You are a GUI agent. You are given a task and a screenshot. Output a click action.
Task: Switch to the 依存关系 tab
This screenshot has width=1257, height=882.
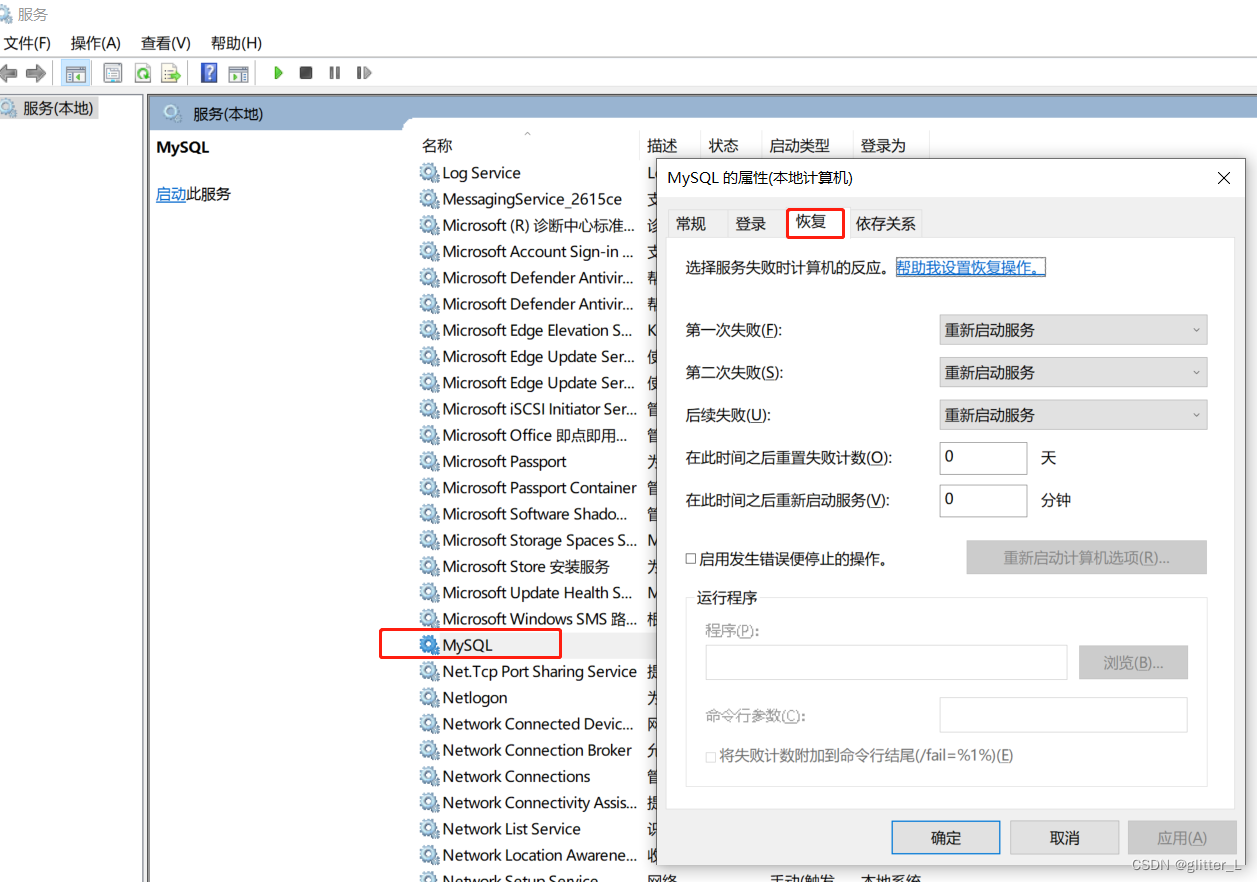(x=885, y=224)
